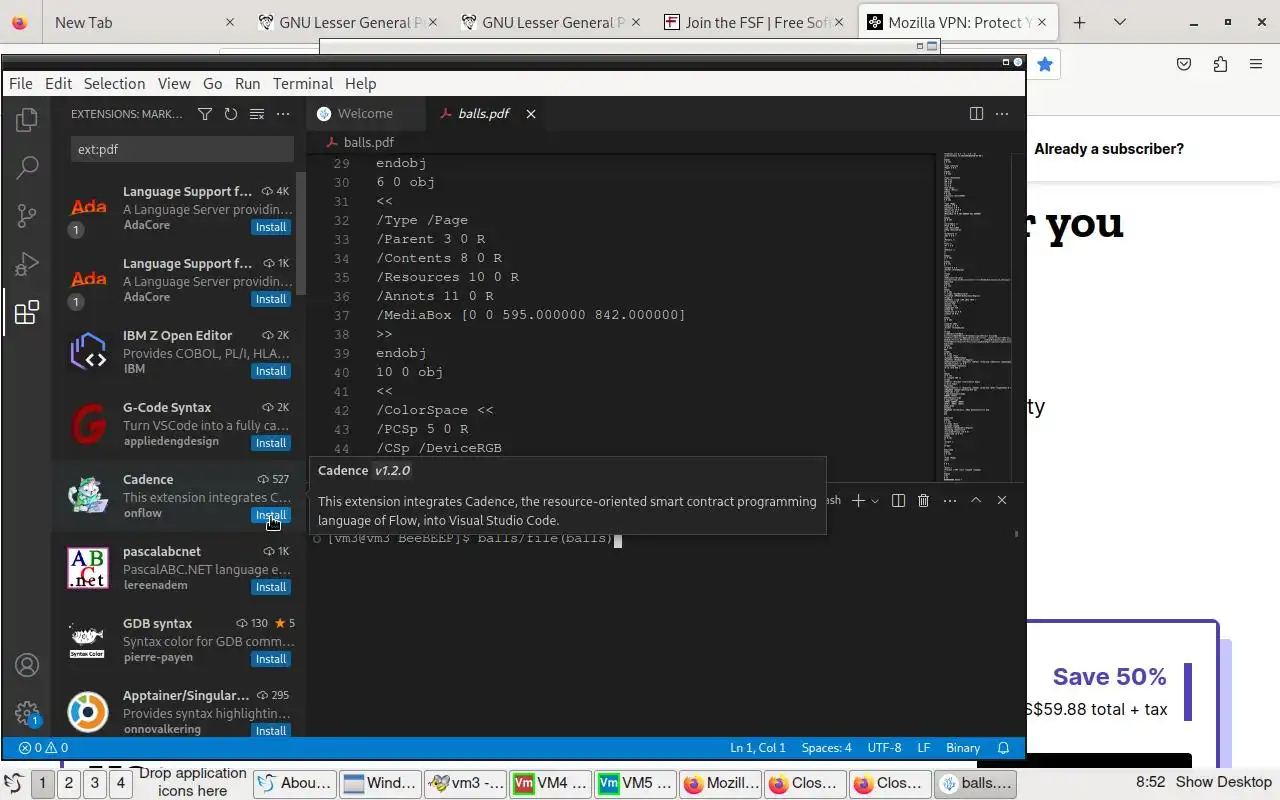Open extensions panel more actions menu
1280x800 pixels.
pos(283,114)
